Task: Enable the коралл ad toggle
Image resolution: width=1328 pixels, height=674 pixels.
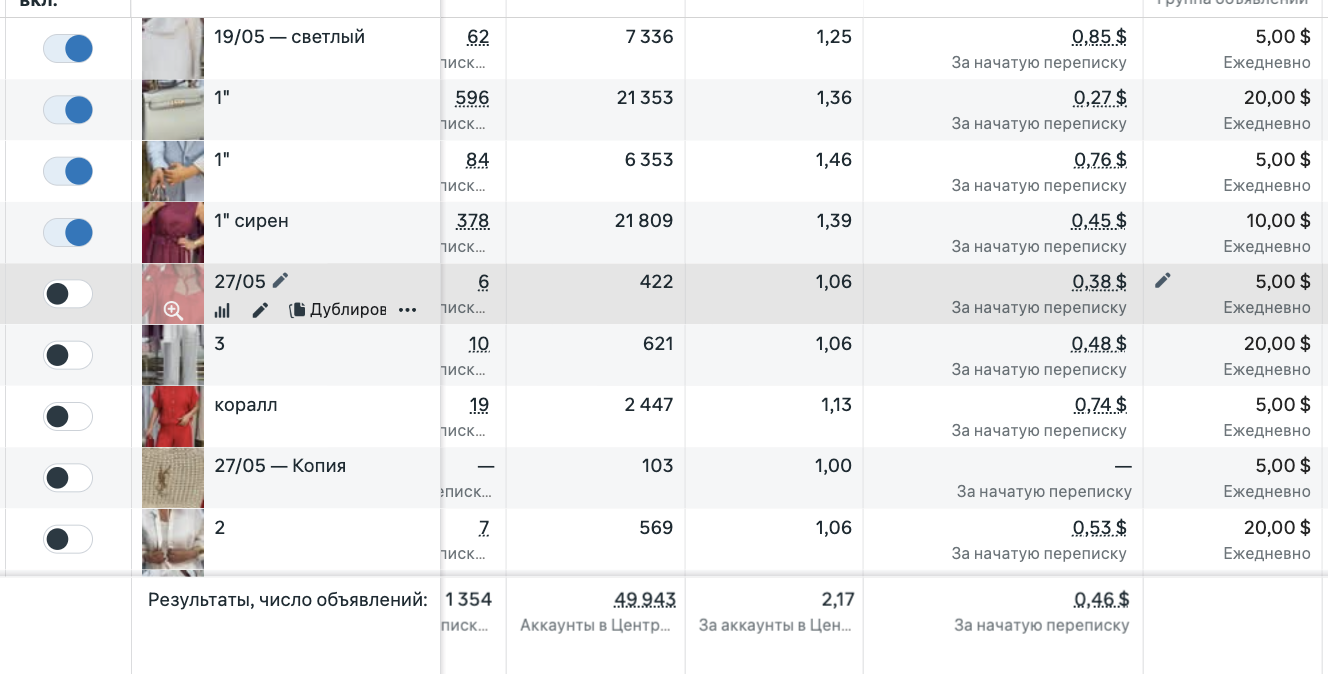Action: (68, 417)
